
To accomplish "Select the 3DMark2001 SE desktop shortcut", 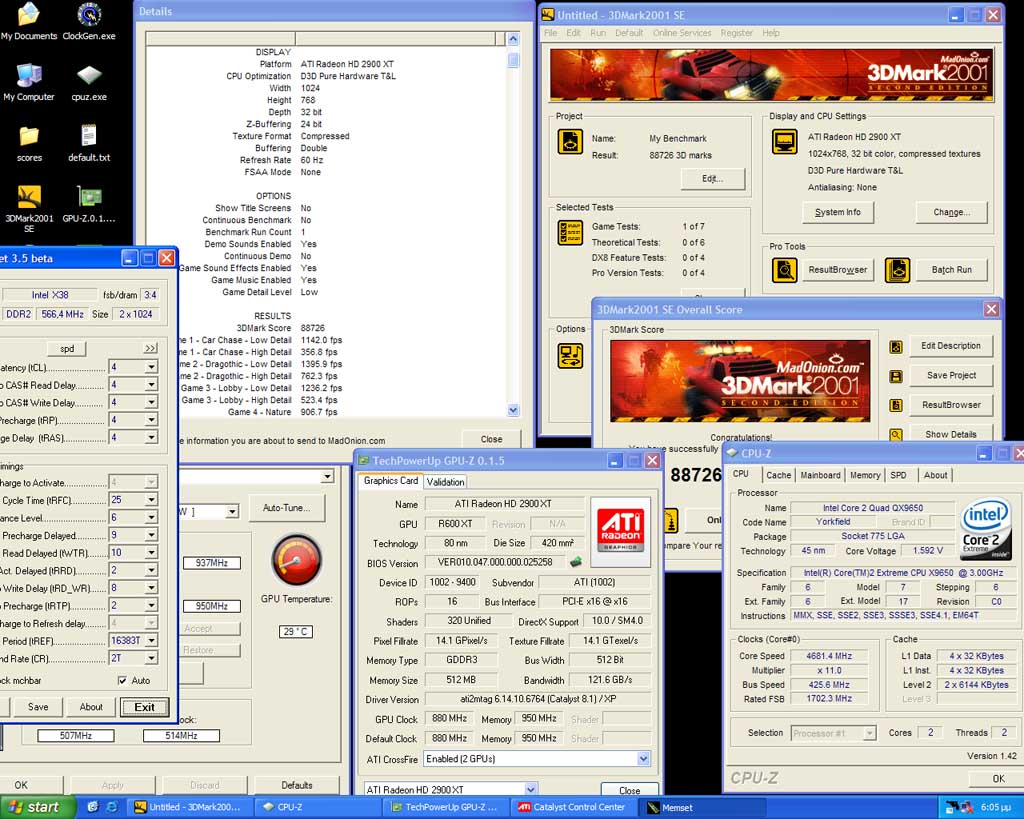I will (29, 209).
